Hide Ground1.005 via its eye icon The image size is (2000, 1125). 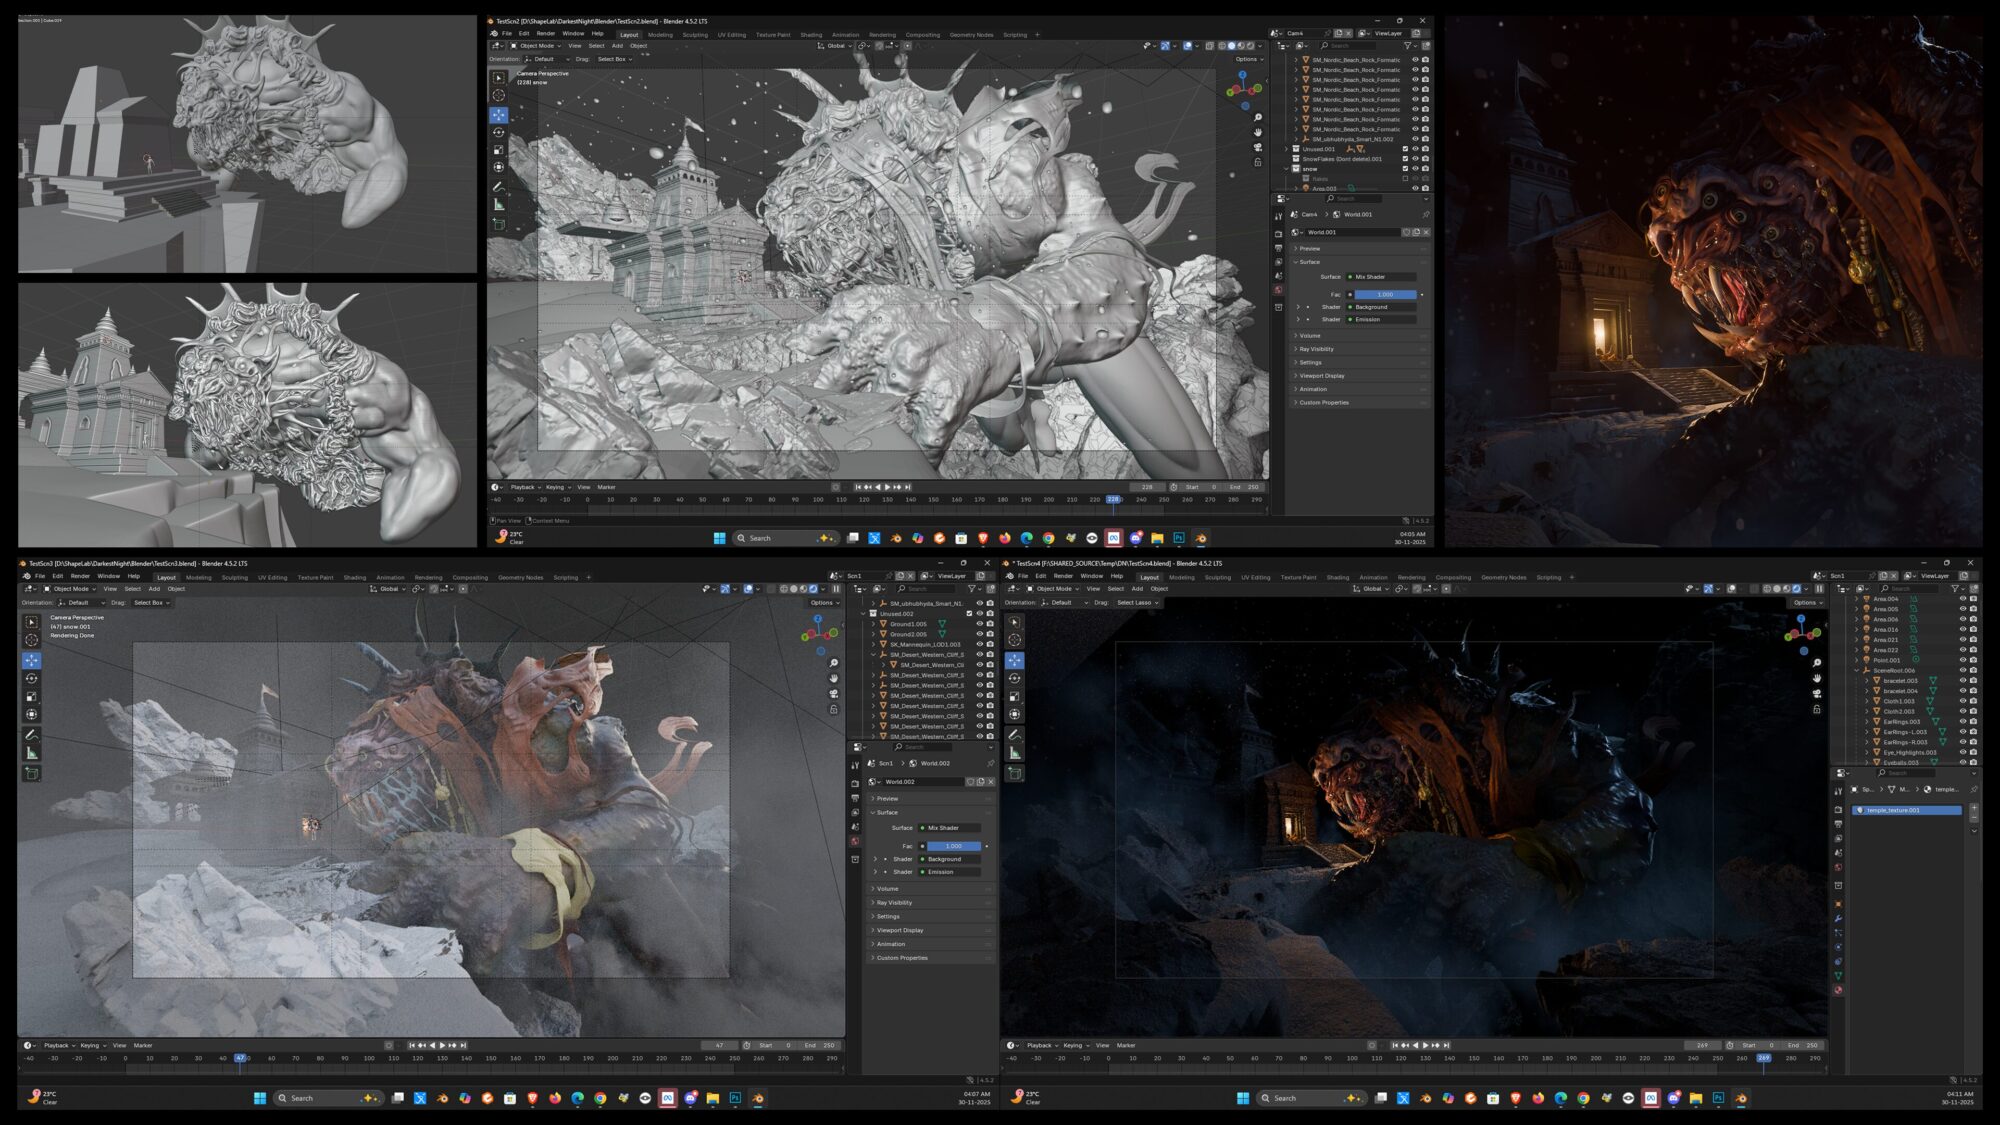(979, 624)
